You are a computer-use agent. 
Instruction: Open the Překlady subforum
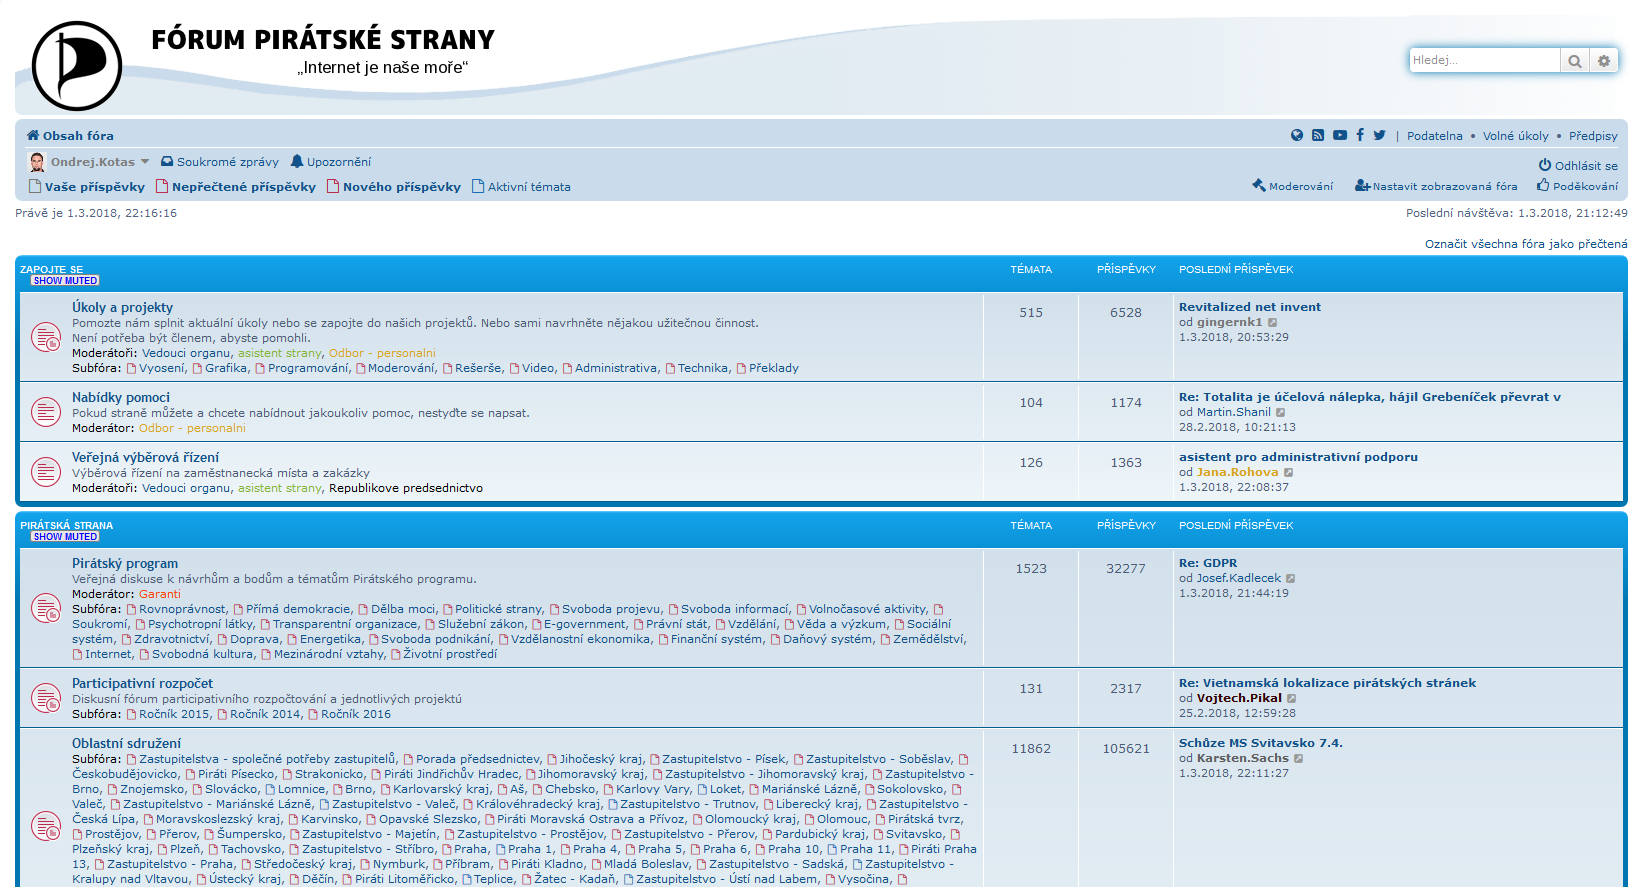pyautogui.click(x=774, y=369)
